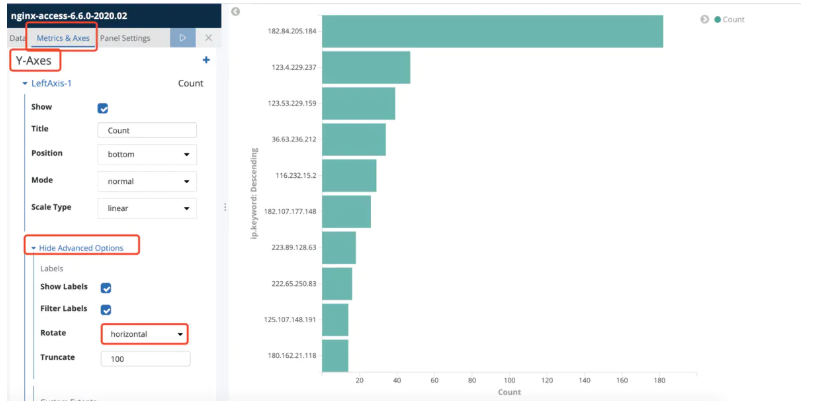The width and height of the screenshot is (813, 410).
Task: Open the Mode dropdown showing normal
Action: coord(147,181)
